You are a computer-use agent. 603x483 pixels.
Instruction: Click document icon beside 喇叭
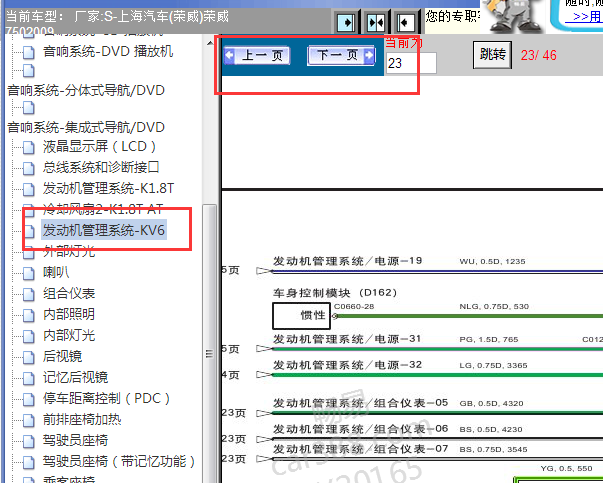pos(28,273)
